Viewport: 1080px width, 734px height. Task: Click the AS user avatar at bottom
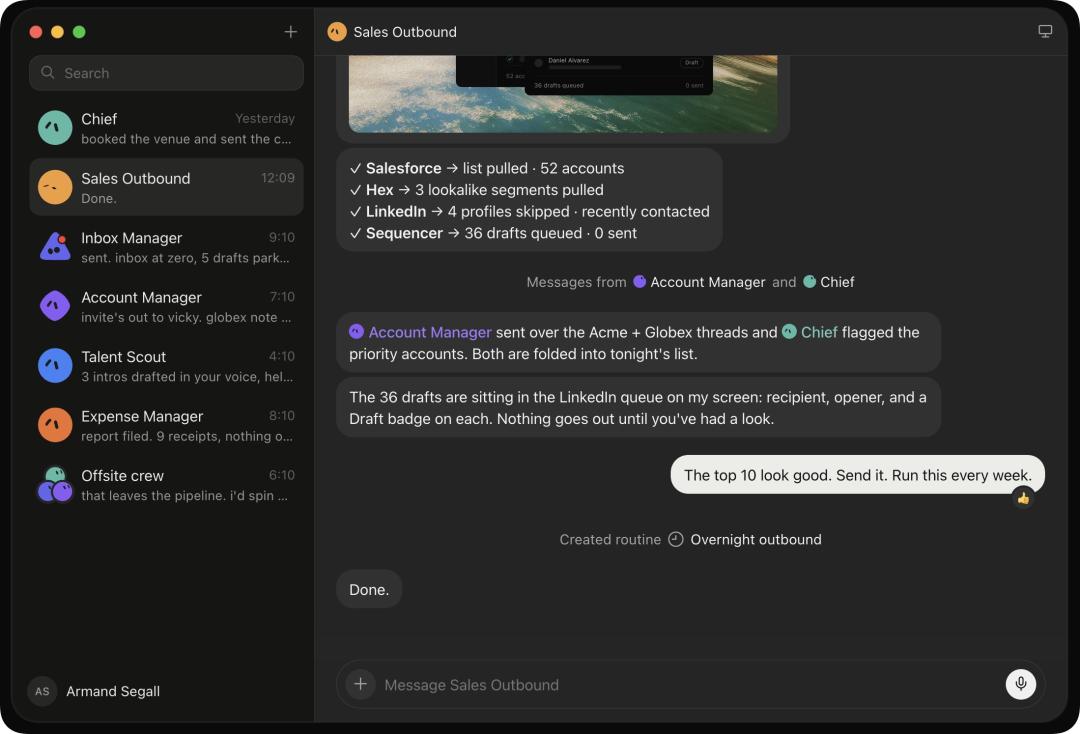(42, 691)
